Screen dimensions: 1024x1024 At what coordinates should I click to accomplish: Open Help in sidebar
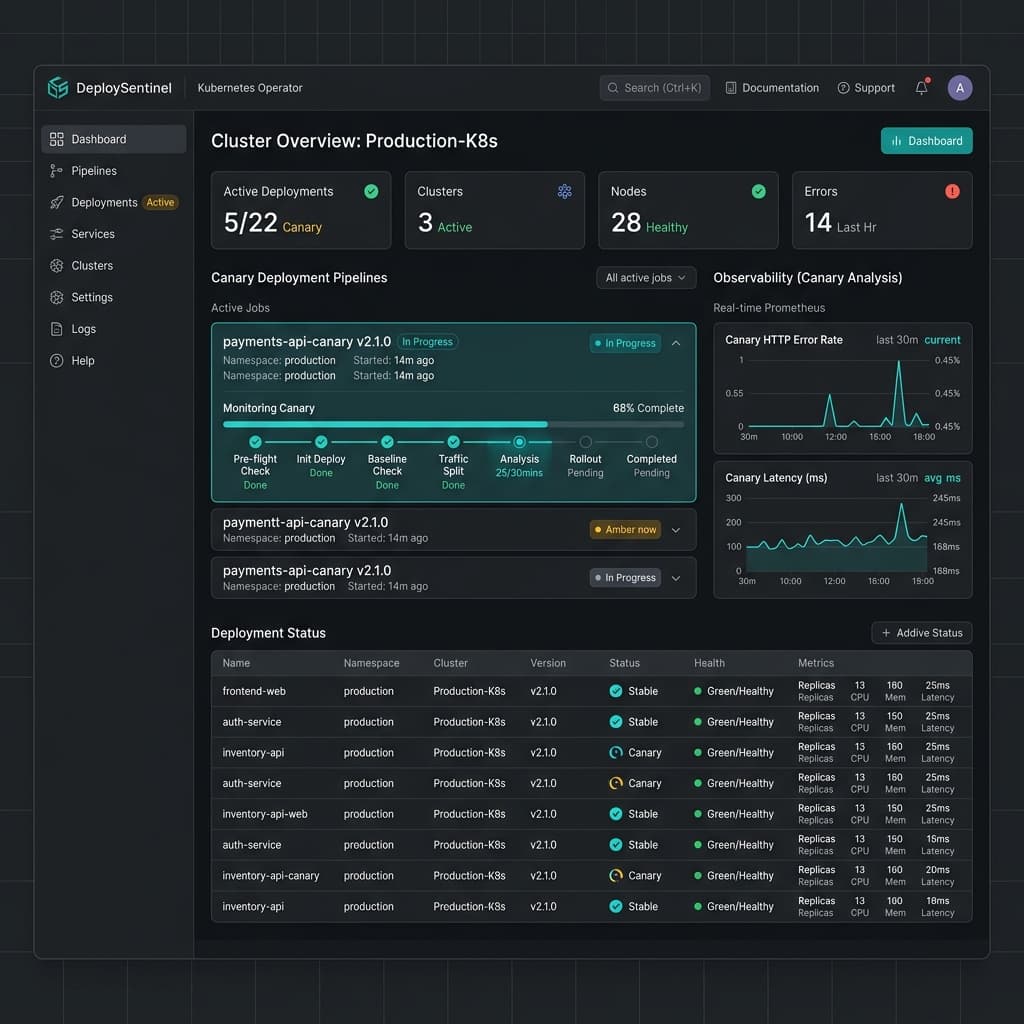pyautogui.click(x=114, y=360)
